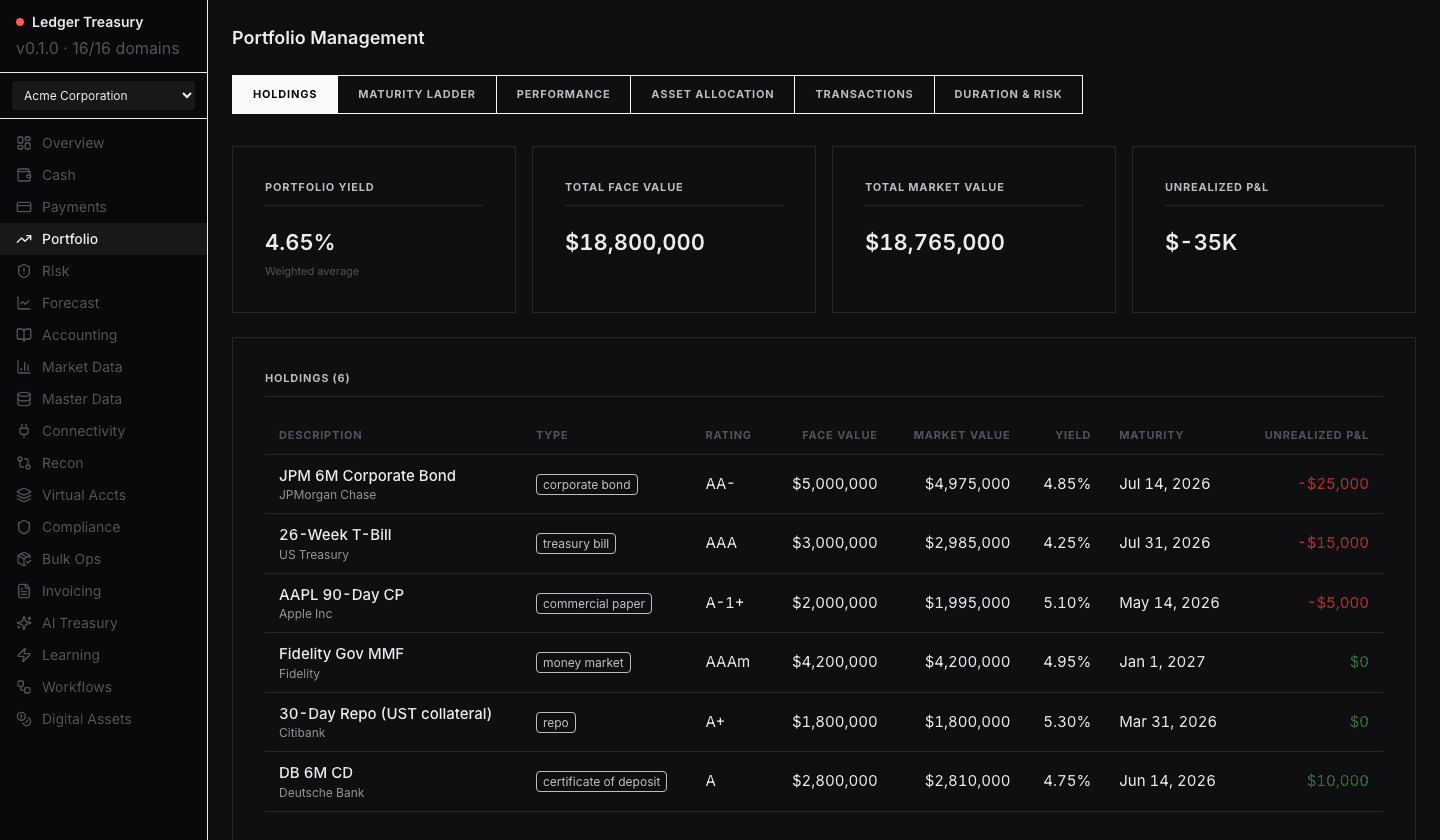The height and width of the screenshot is (840, 1440).
Task: Click the Virtual Accts layers icon
Action: coord(24,495)
